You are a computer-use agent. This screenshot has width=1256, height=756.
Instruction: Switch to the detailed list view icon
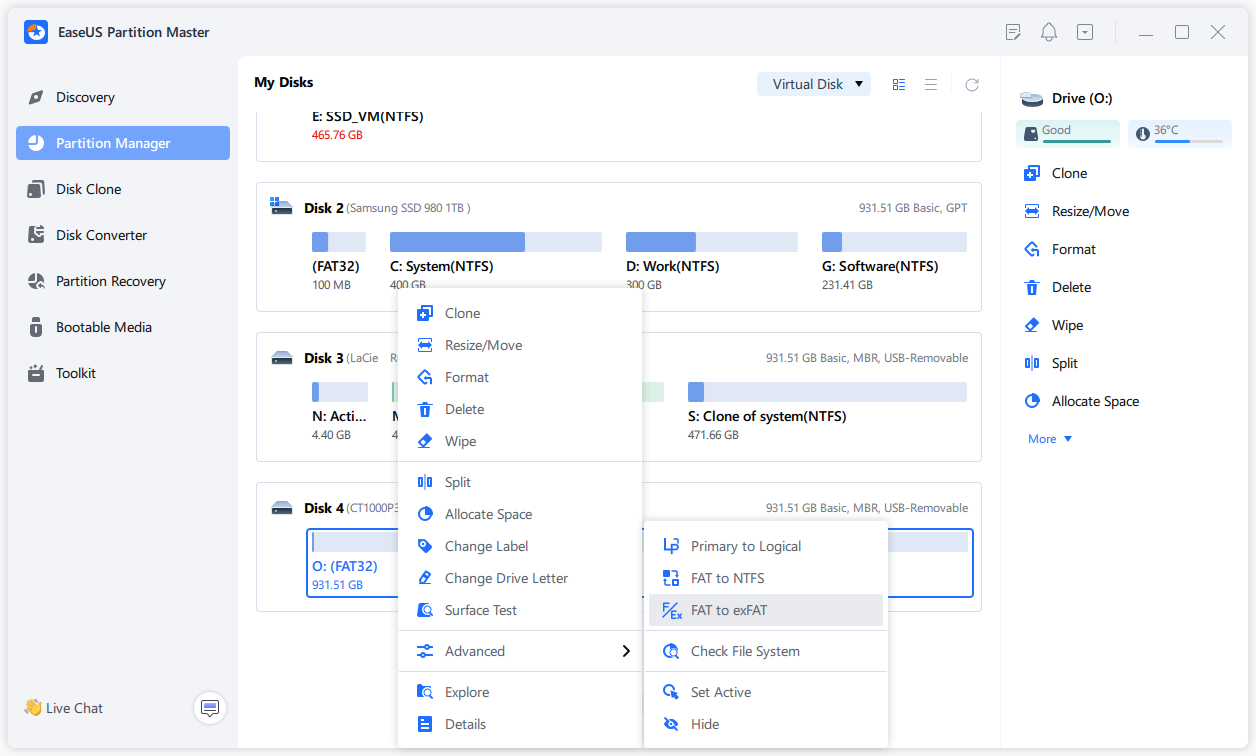point(899,85)
